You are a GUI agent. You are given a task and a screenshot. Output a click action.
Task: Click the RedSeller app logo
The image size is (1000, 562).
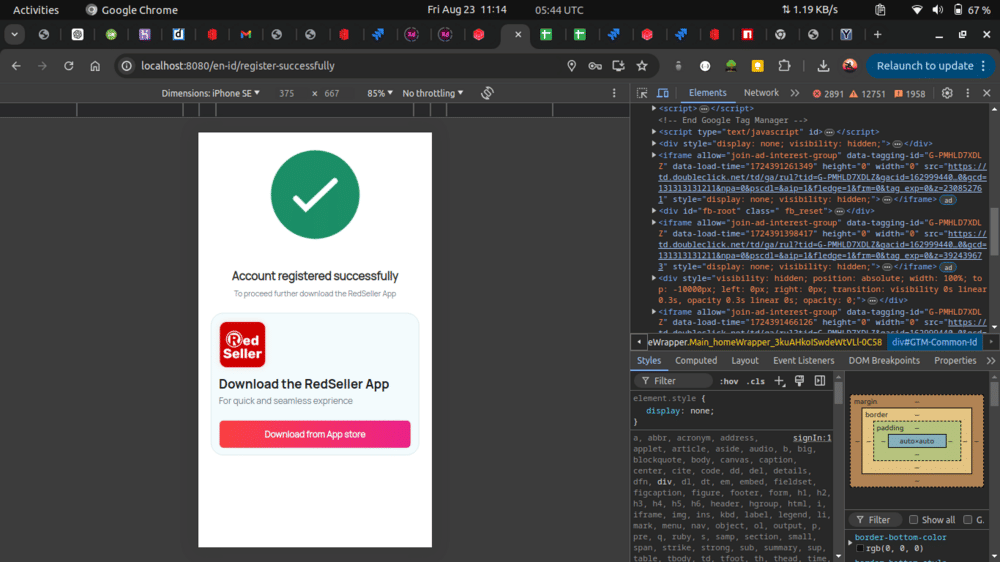coord(242,344)
